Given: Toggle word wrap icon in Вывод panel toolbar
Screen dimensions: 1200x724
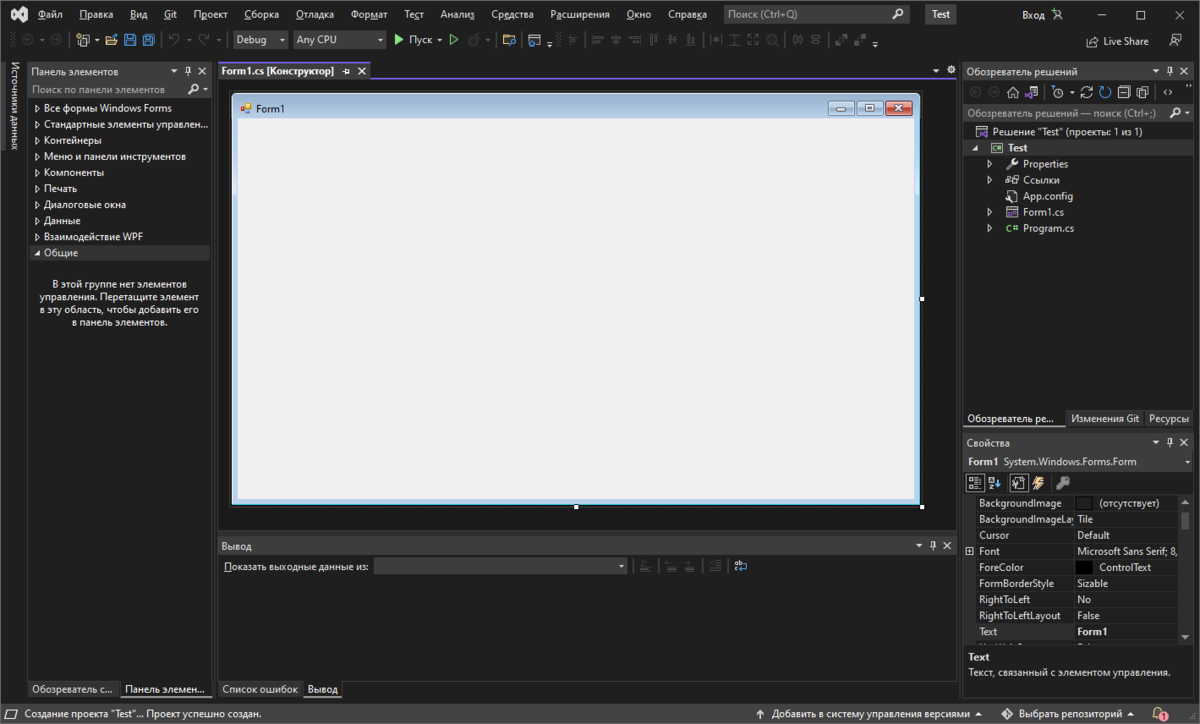Looking at the screenshot, I should [740, 566].
